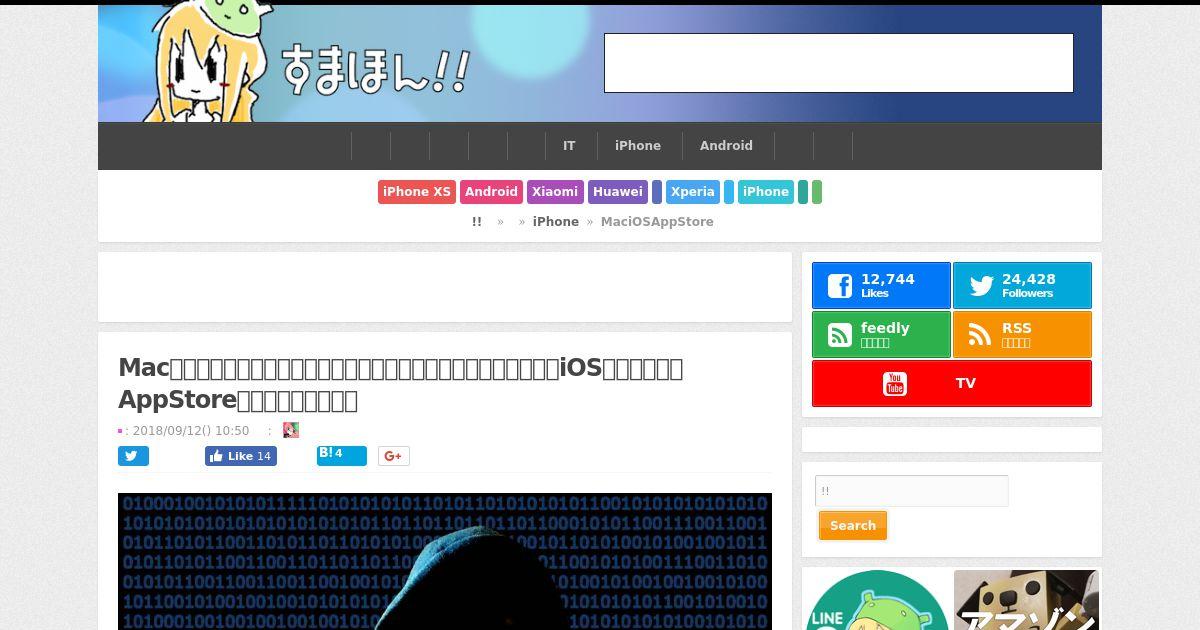This screenshot has width=1200, height=630.
Task: Open the Facebook page with 12,744 likes
Action: pos(881,286)
